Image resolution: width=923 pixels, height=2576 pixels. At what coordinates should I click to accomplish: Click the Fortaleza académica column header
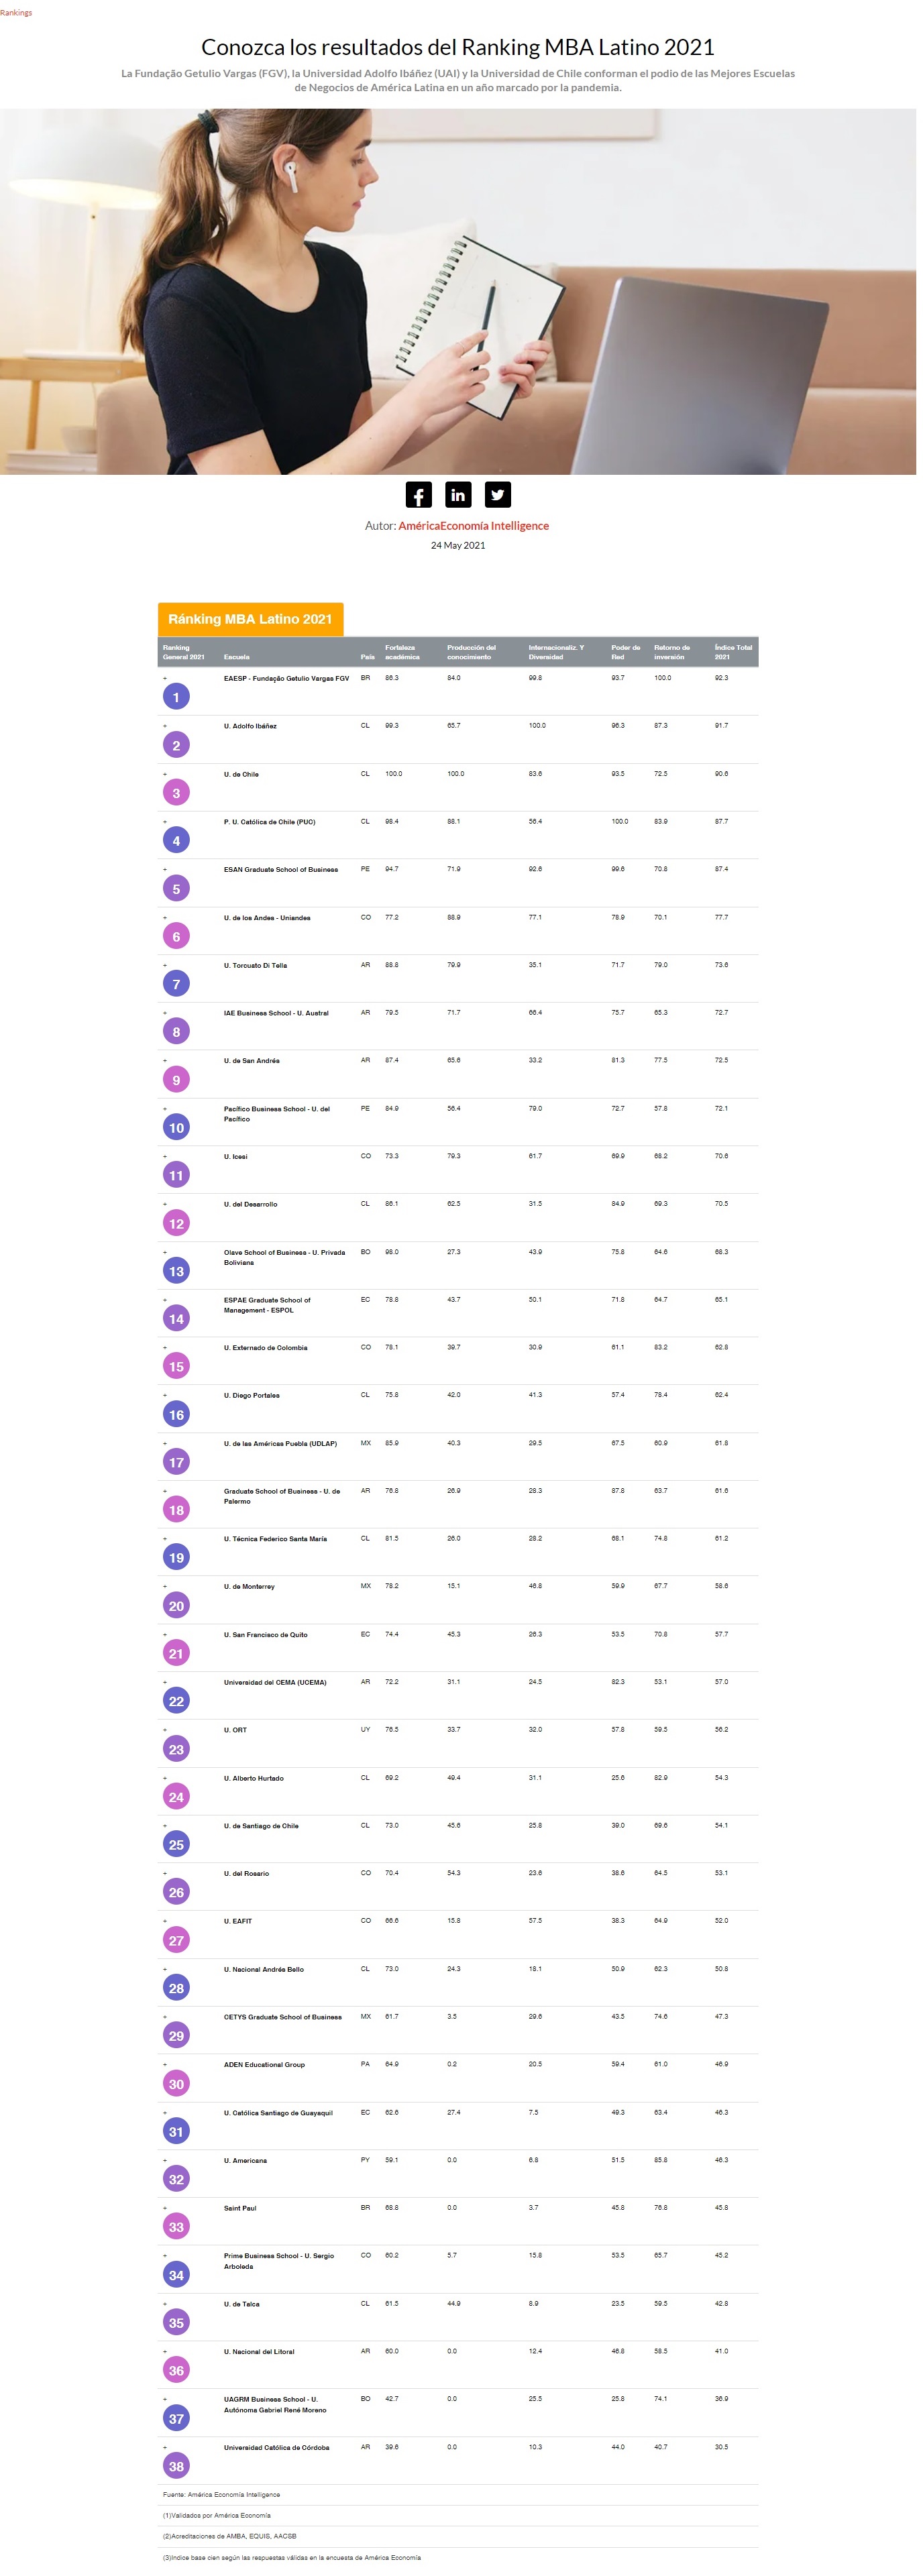402,652
